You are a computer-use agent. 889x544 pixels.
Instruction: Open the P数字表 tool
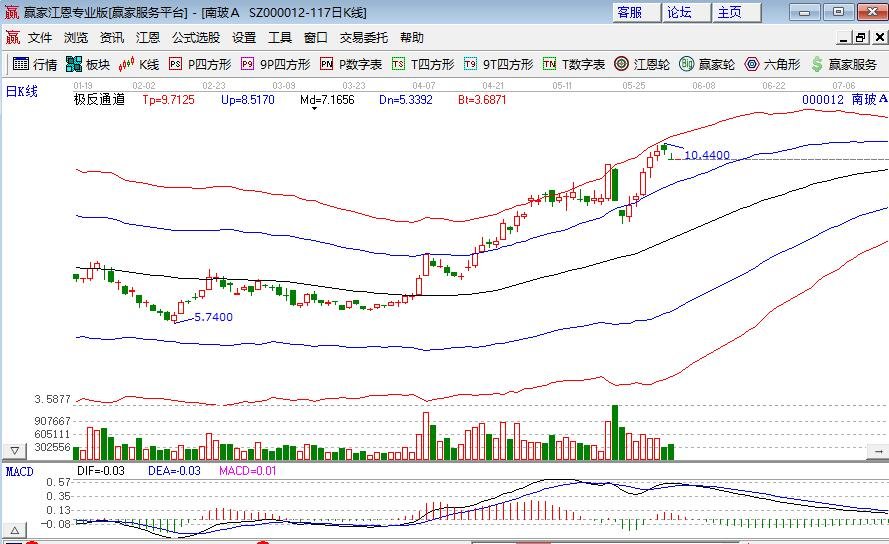pos(351,64)
